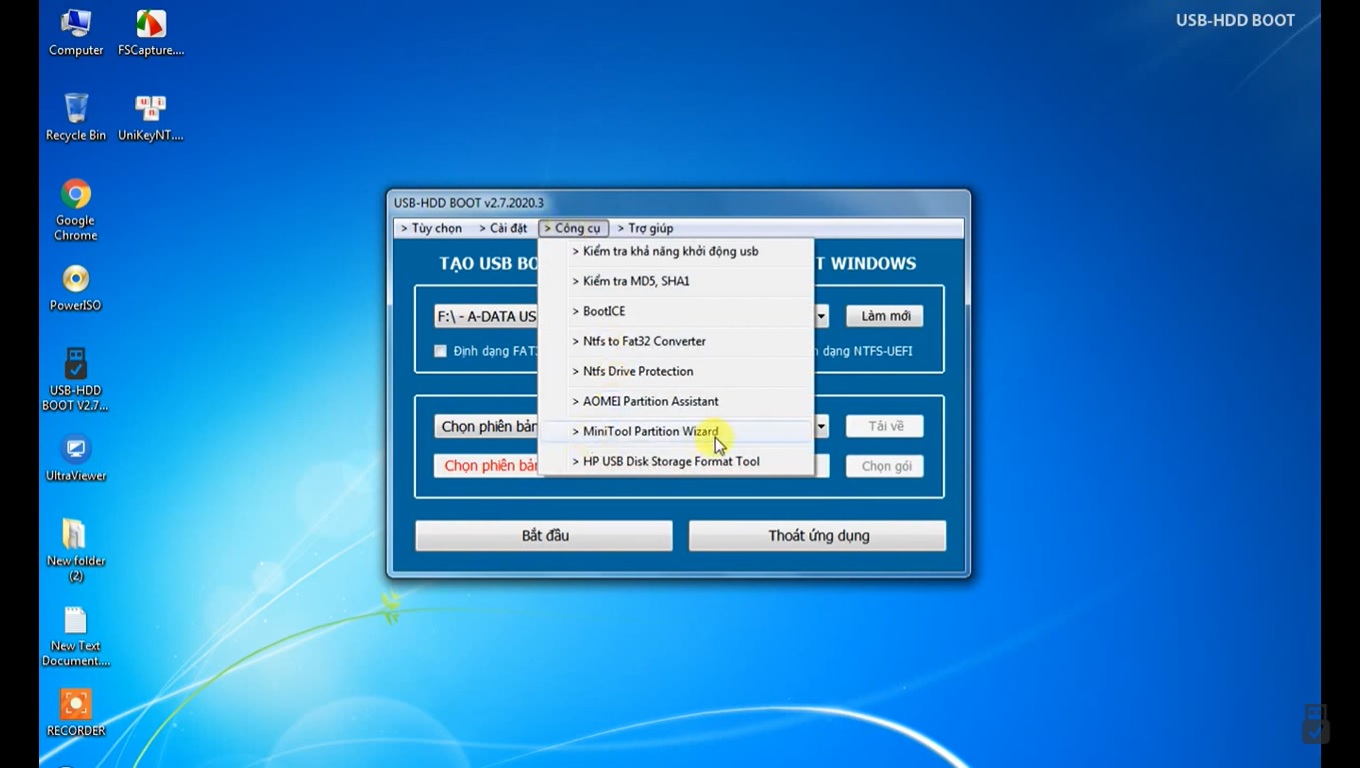The image size is (1360, 768).
Task: Select the UniKeyNT desktop shortcut
Action: (151, 117)
